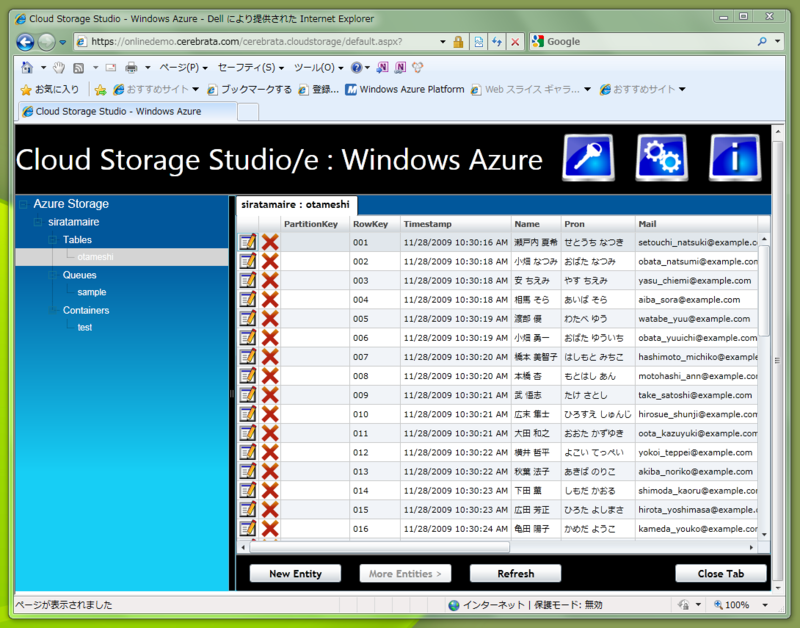Click the Close Tab button
The image size is (800, 628).
point(720,573)
